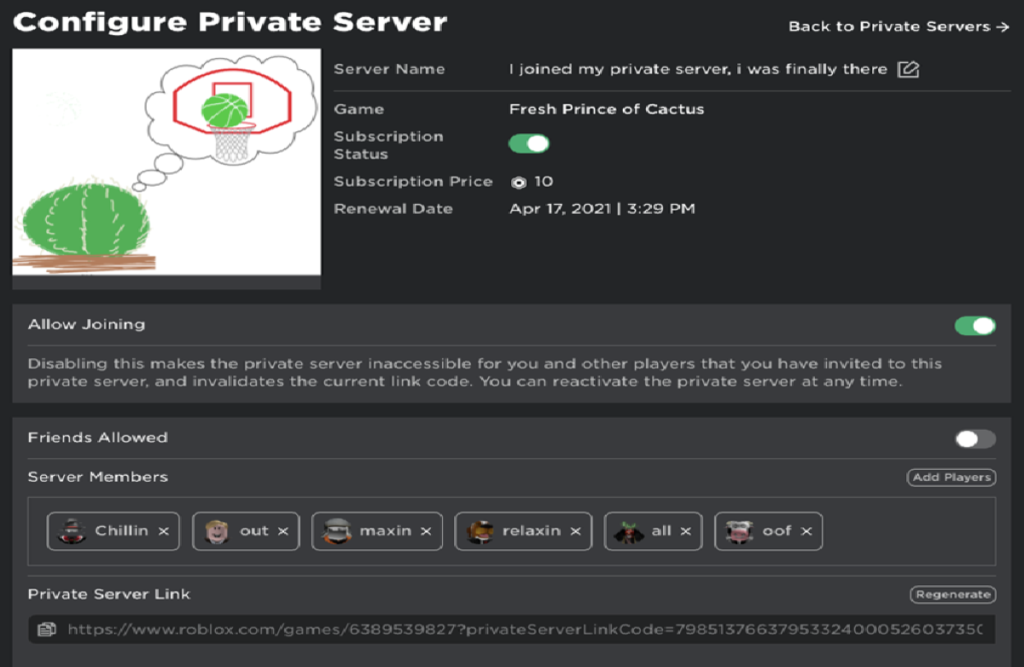This screenshot has height=667, width=1024.
Task: Click the Friends Allowed label
Action: 98,437
